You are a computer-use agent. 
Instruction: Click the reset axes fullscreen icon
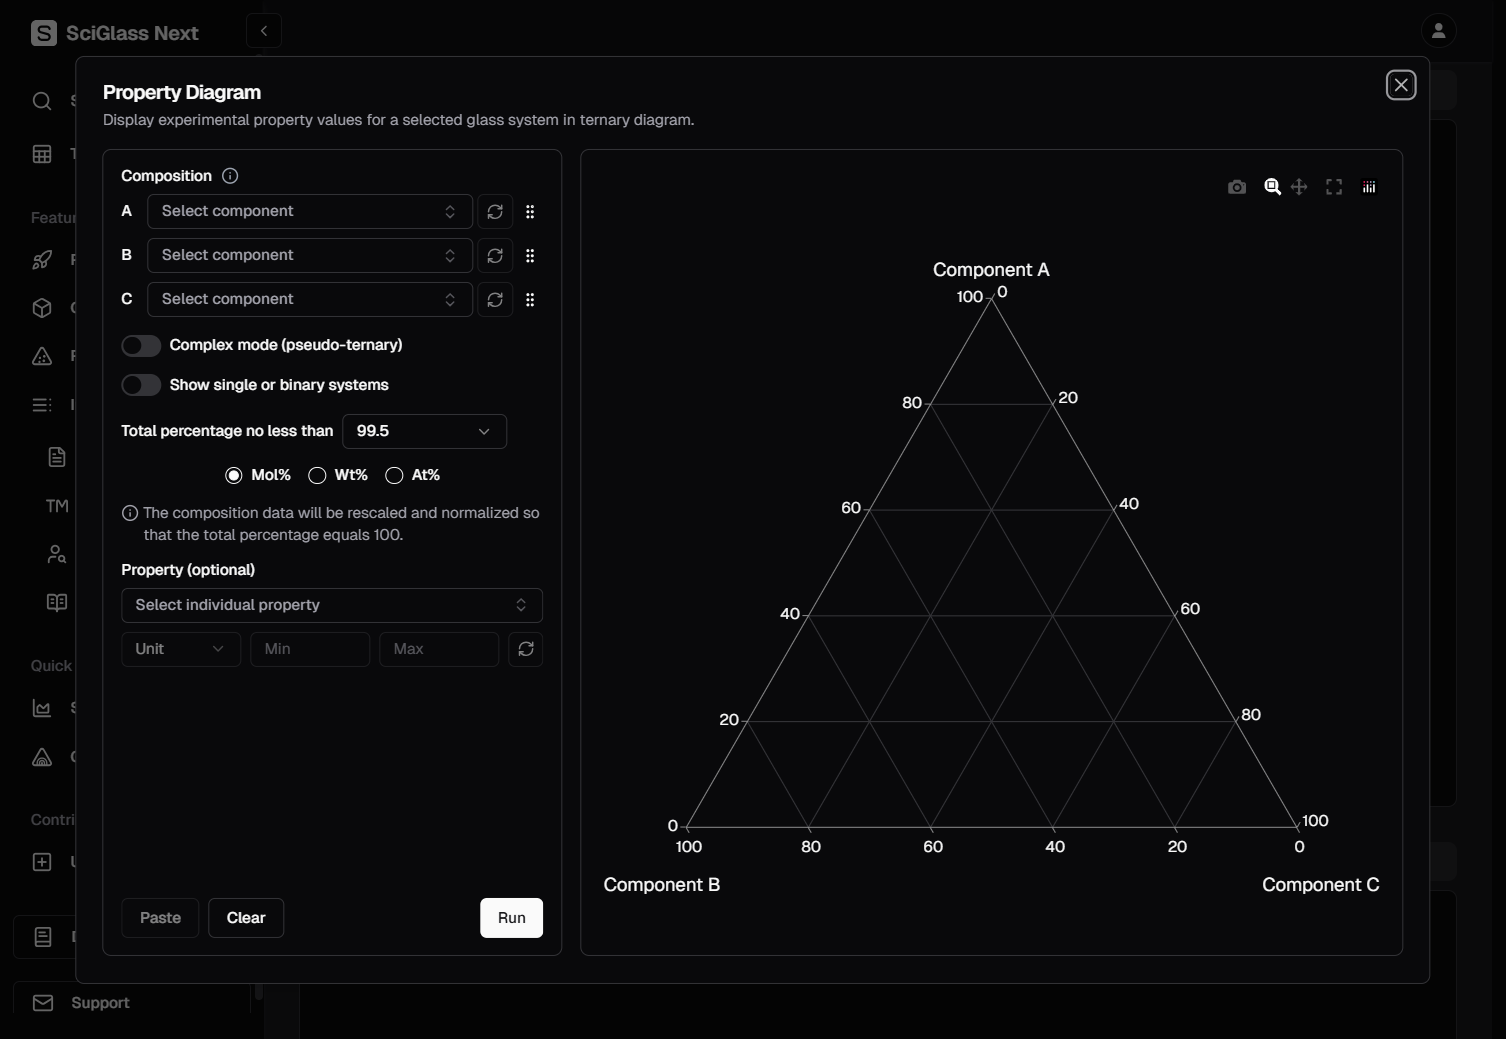coord(1334,187)
